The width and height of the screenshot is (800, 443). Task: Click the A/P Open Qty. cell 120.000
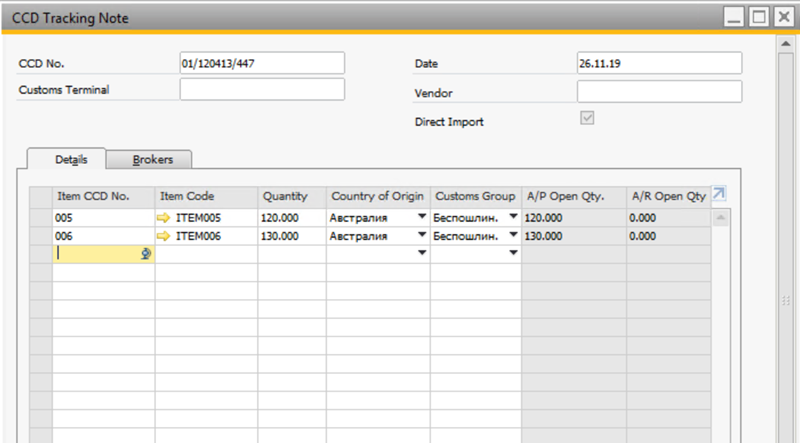pyautogui.click(x=574, y=218)
